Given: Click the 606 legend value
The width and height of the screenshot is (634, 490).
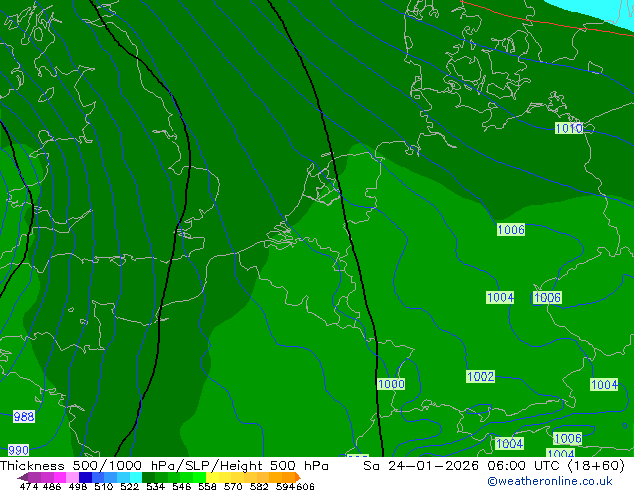Looking at the screenshot, I should 306,486.
